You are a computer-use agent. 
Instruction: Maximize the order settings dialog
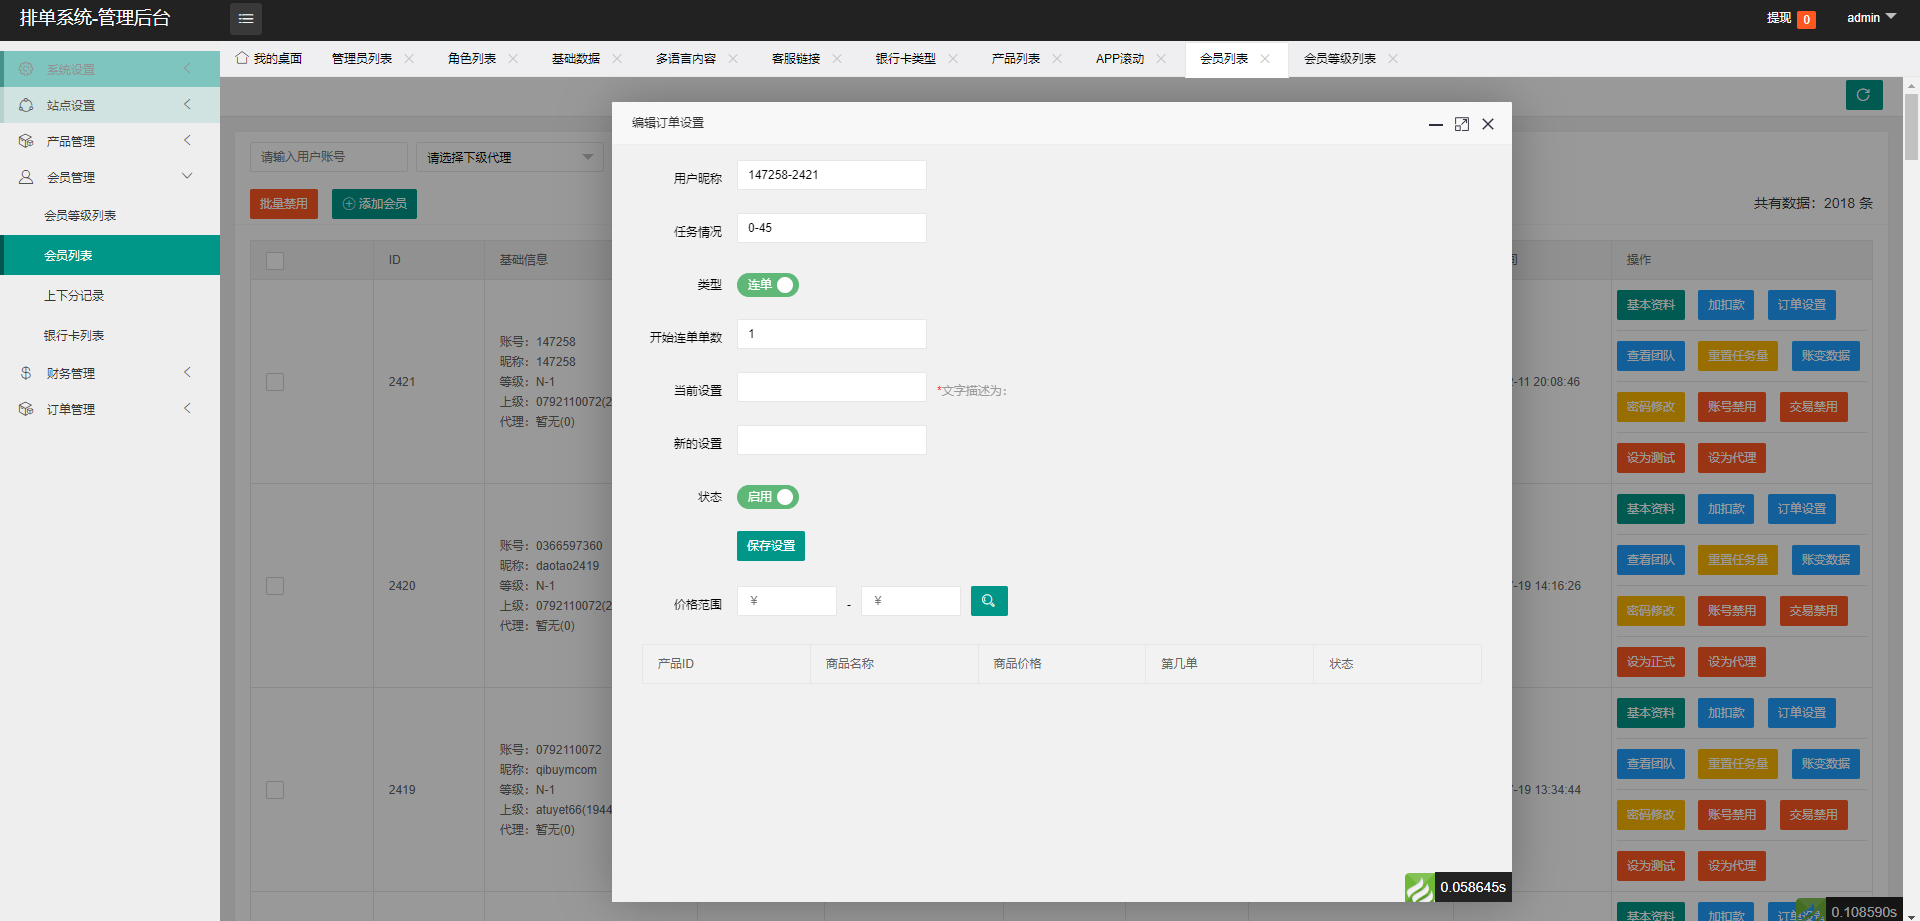pos(1461,124)
